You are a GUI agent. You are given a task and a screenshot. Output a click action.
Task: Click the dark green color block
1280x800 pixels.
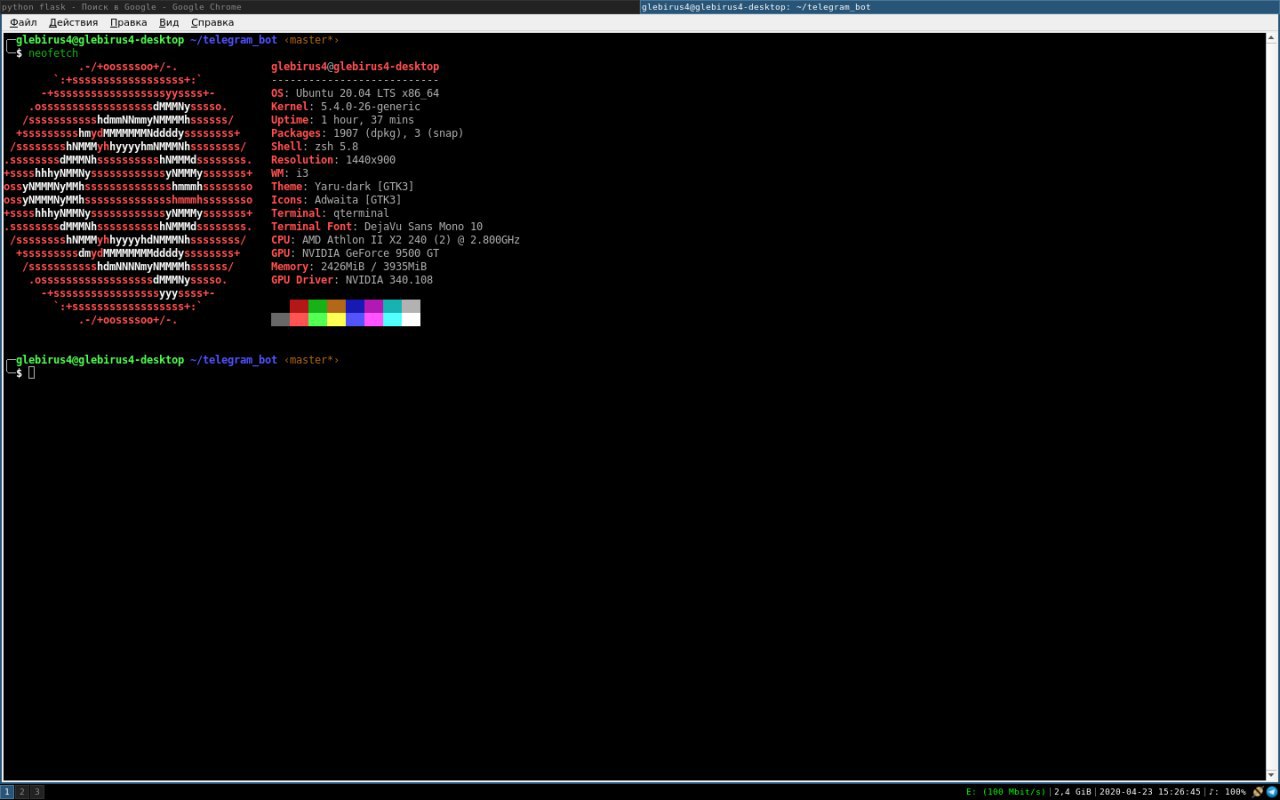click(x=317, y=306)
